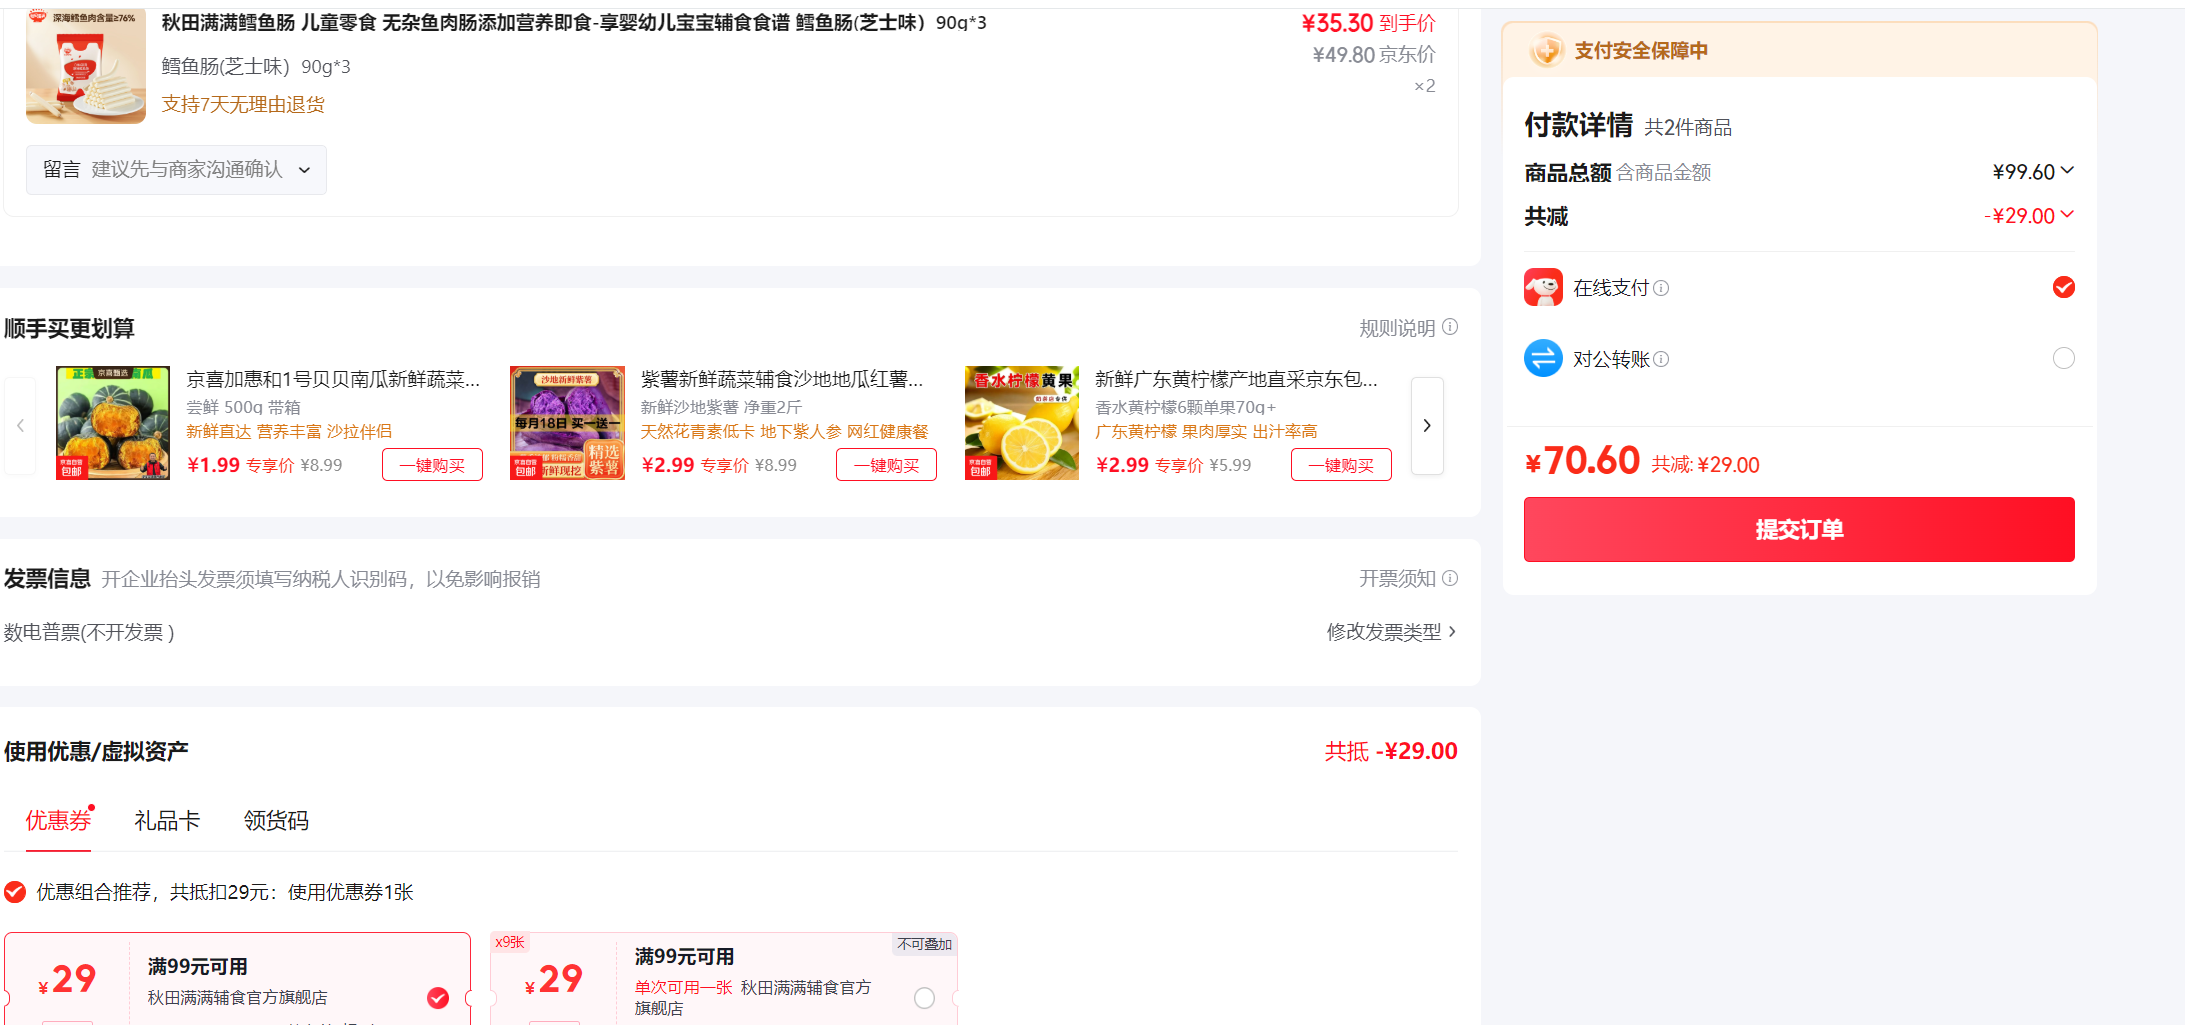2185x1025 pixels.
Task: Open the 新鲜广东黄柠檬 product title
Action: (1236, 379)
